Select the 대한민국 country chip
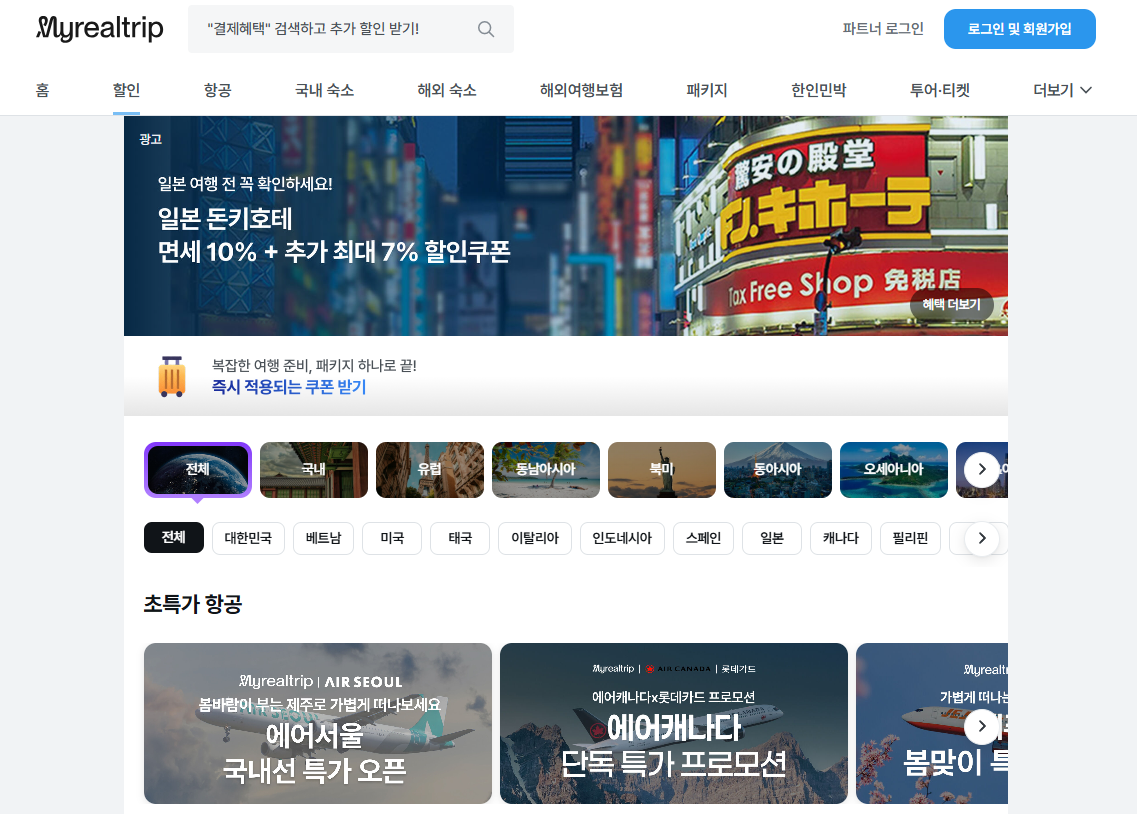Viewport: 1137px width, 814px height. 248,538
